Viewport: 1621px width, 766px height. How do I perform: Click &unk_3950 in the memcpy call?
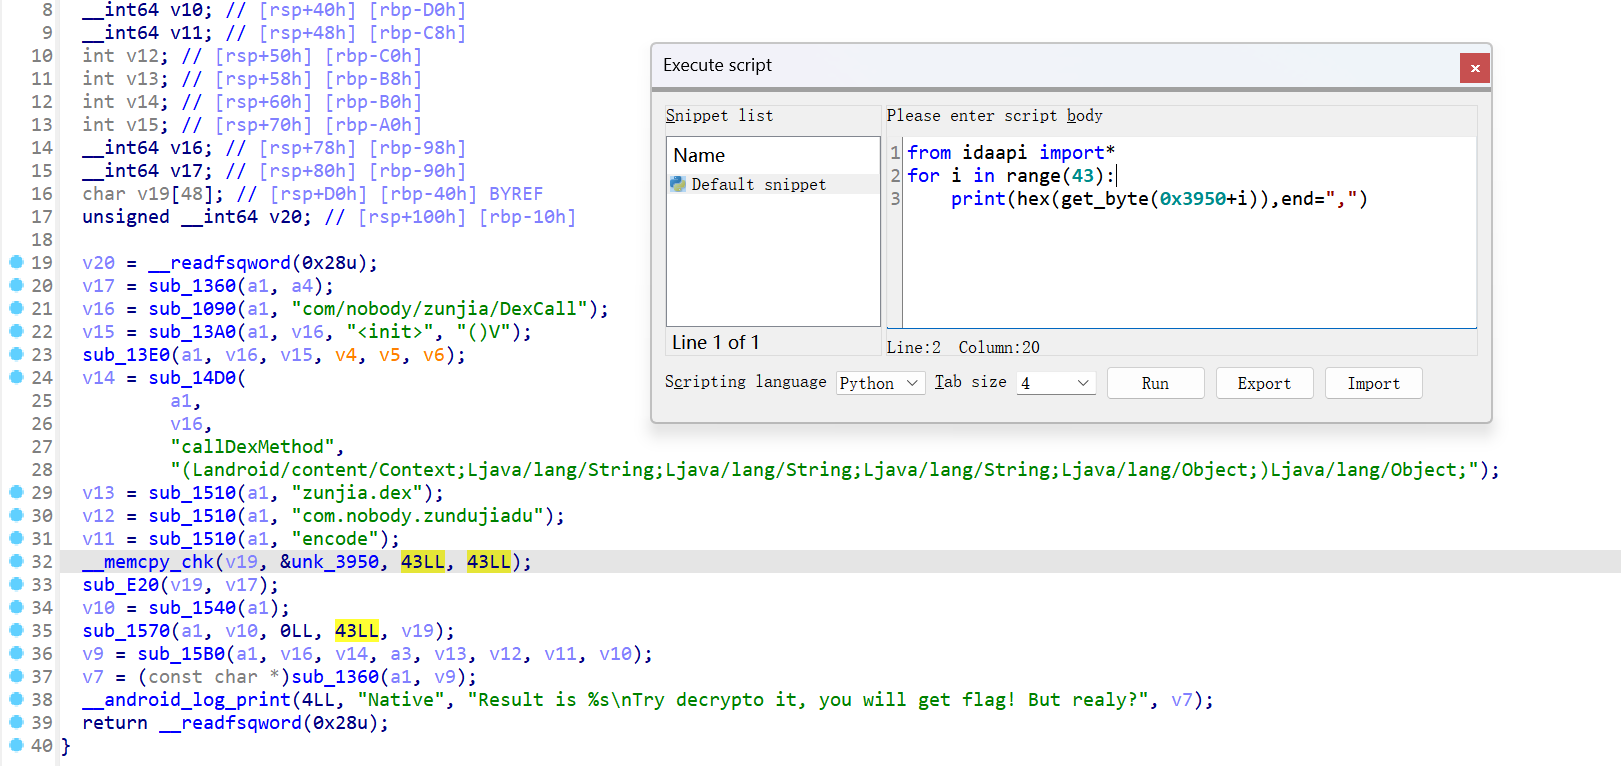pos(329,562)
